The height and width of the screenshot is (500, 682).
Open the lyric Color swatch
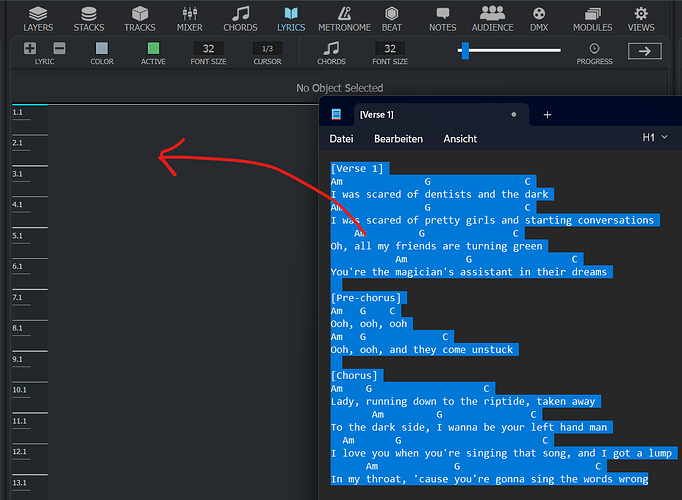click(x=102, y=48)
